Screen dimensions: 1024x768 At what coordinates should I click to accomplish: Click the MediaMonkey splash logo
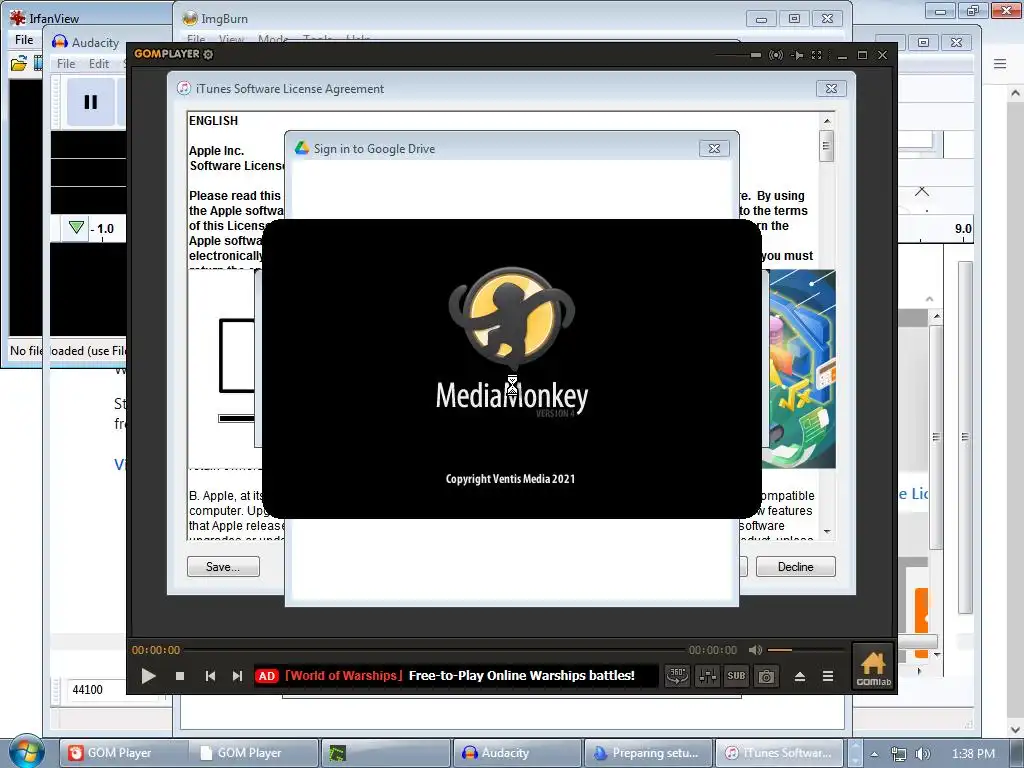tap(512, 317)
